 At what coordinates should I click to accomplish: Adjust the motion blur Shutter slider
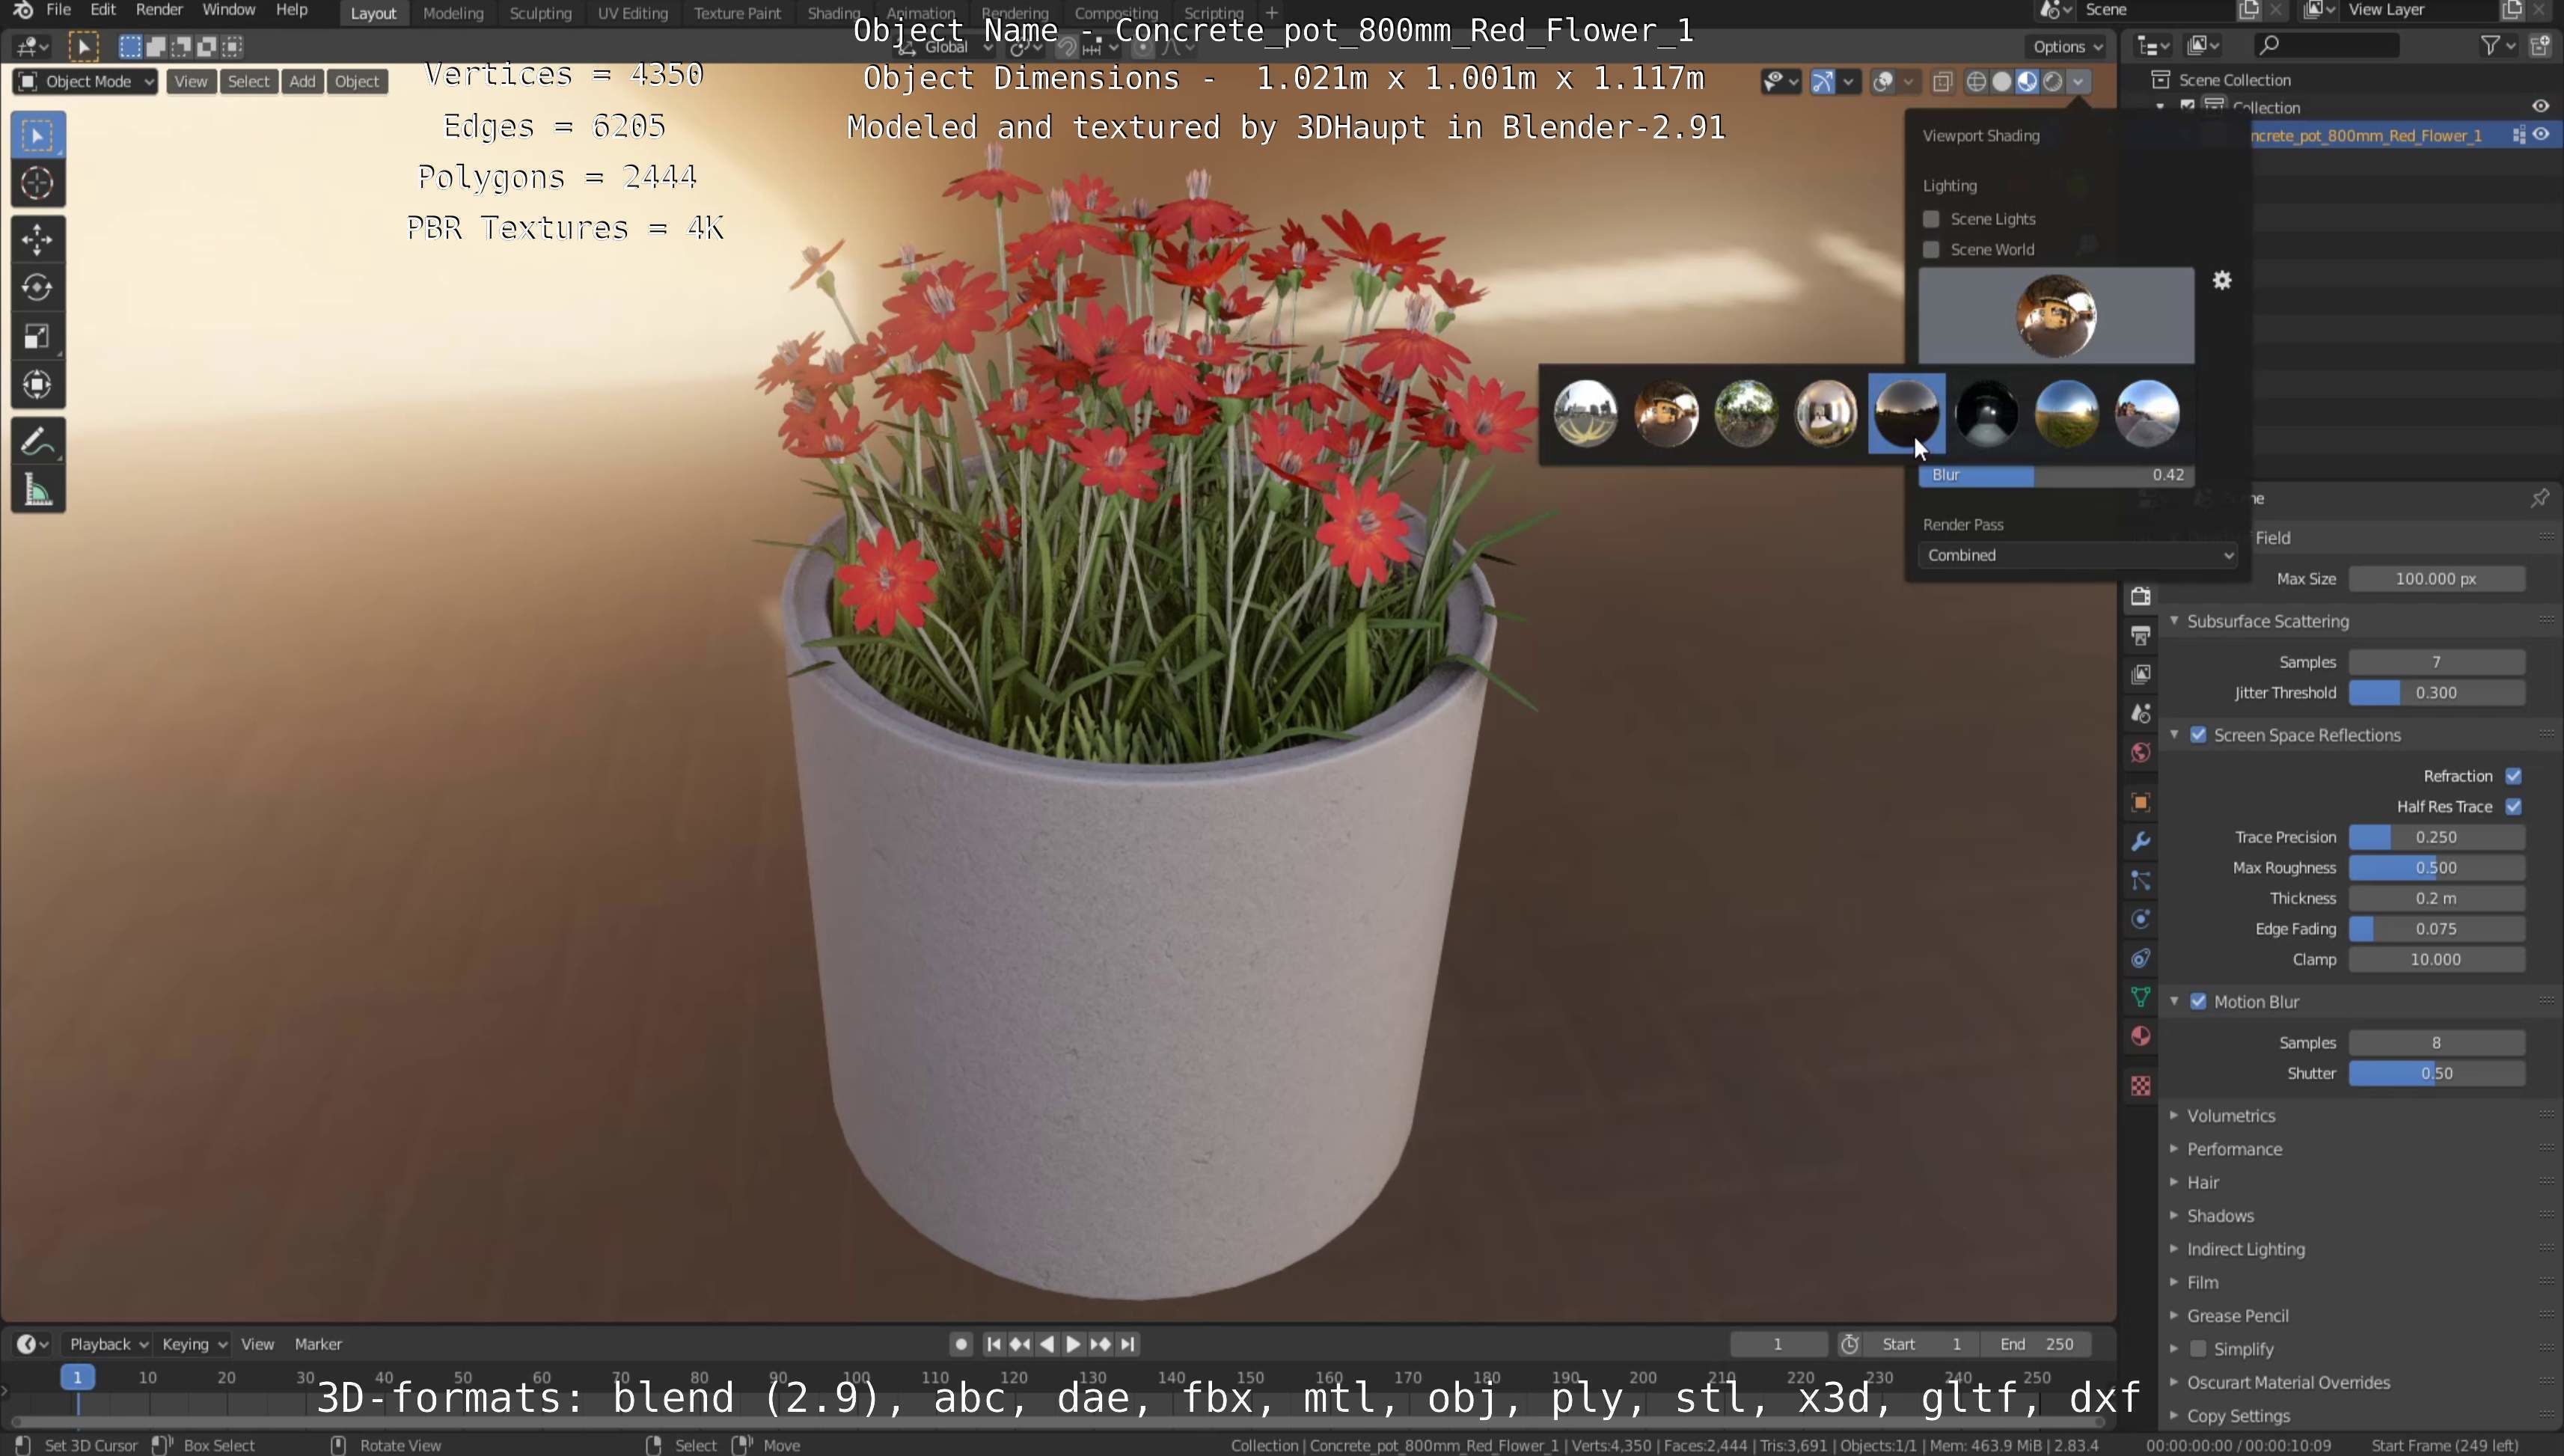tap(2436, 1073)
